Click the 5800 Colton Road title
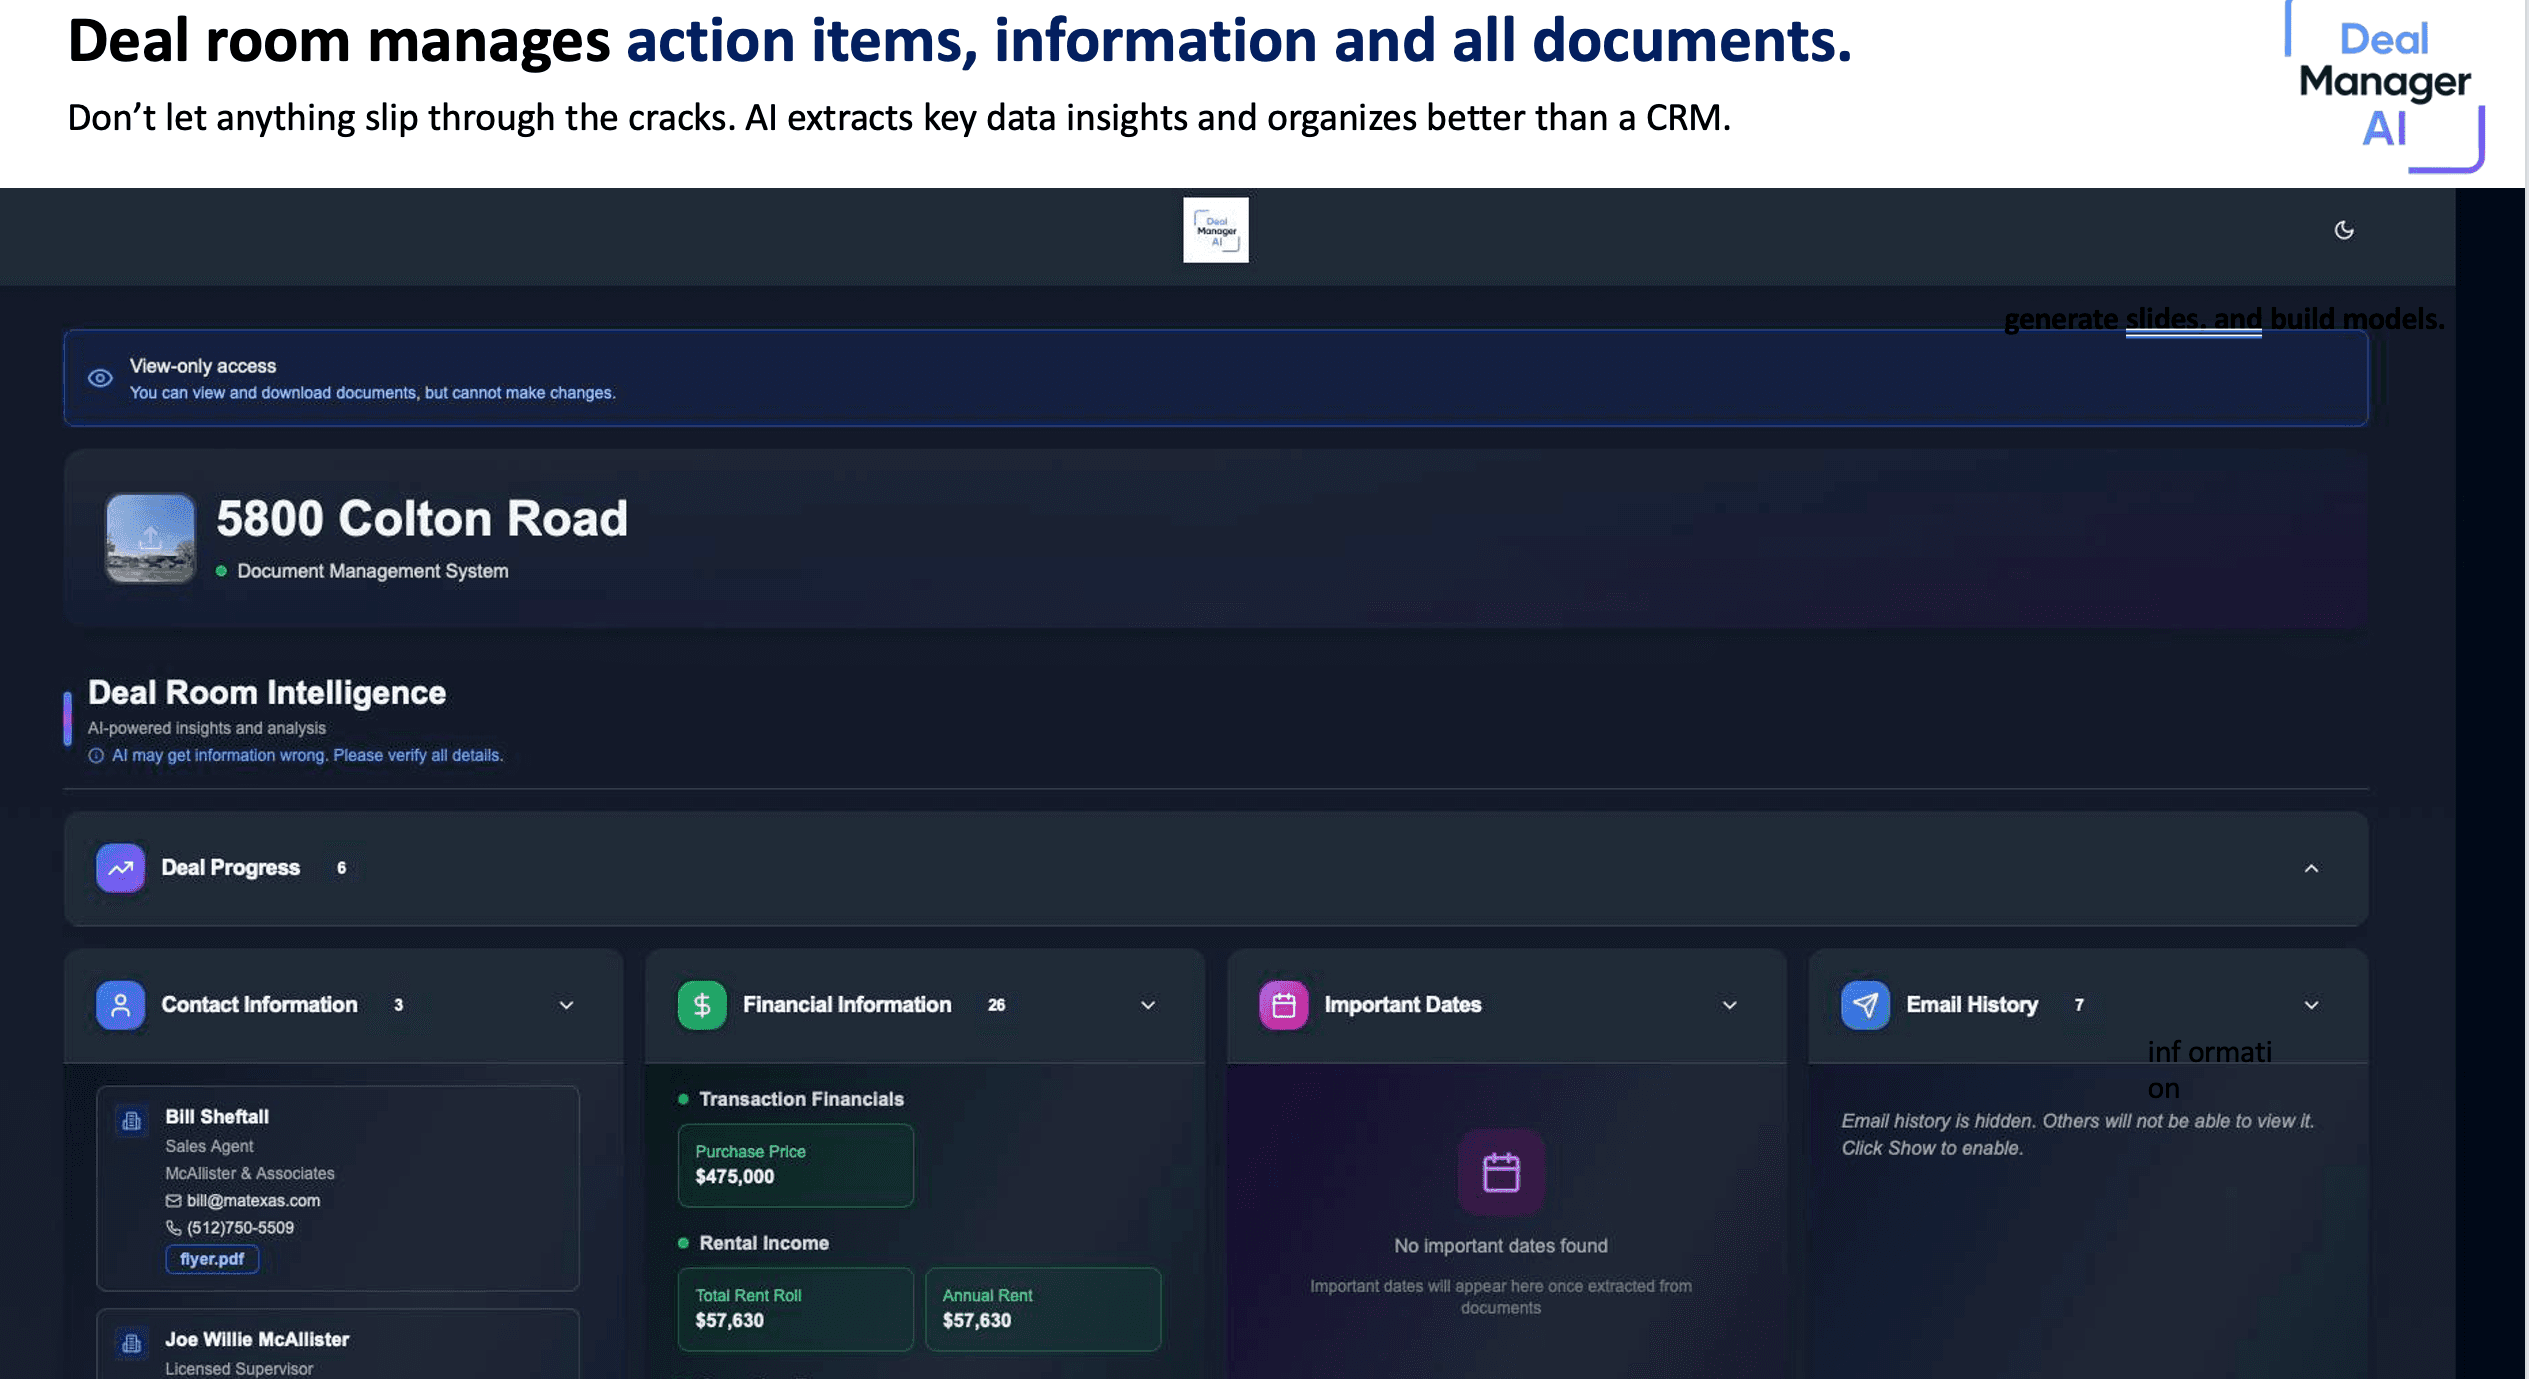 [422, 519]
